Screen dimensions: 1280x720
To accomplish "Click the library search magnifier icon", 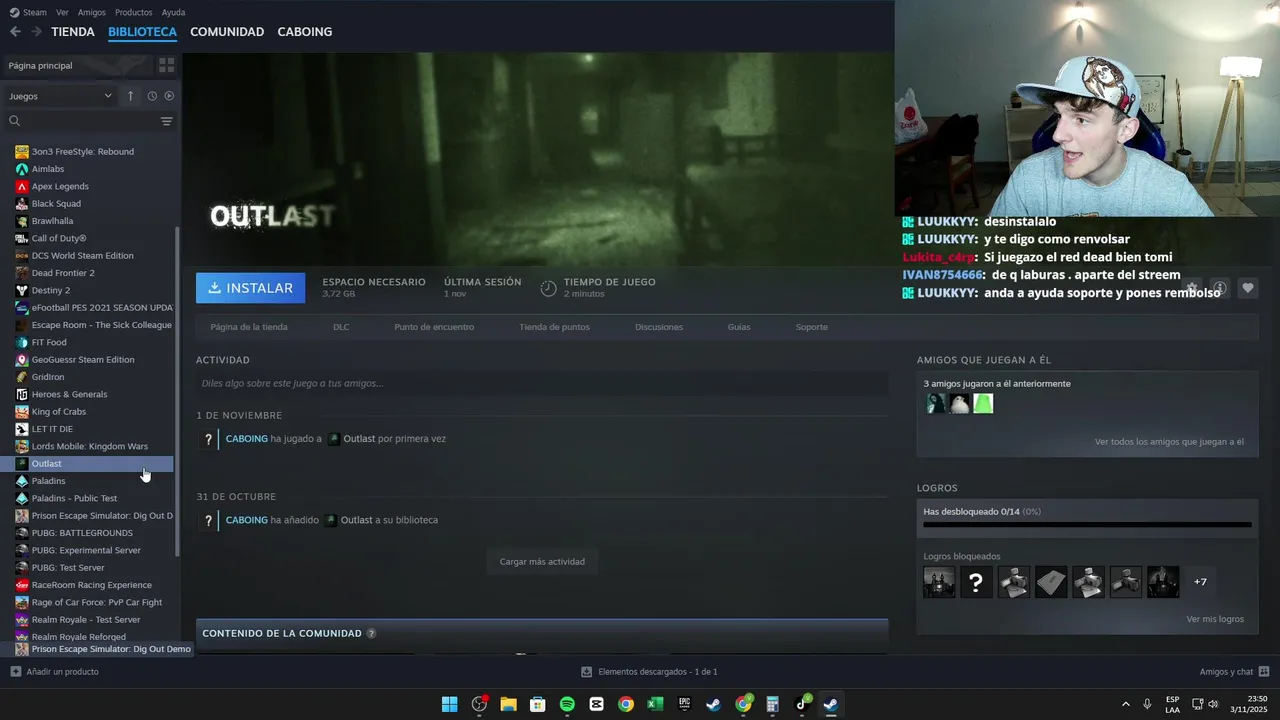I will coord(14,121).
